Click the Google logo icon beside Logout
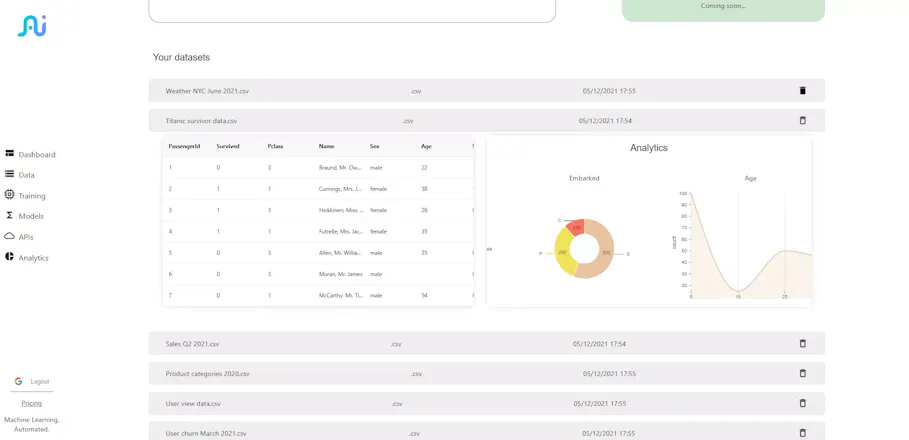The width and height of the screenshot is (909, 440). [x=19, y=381]
